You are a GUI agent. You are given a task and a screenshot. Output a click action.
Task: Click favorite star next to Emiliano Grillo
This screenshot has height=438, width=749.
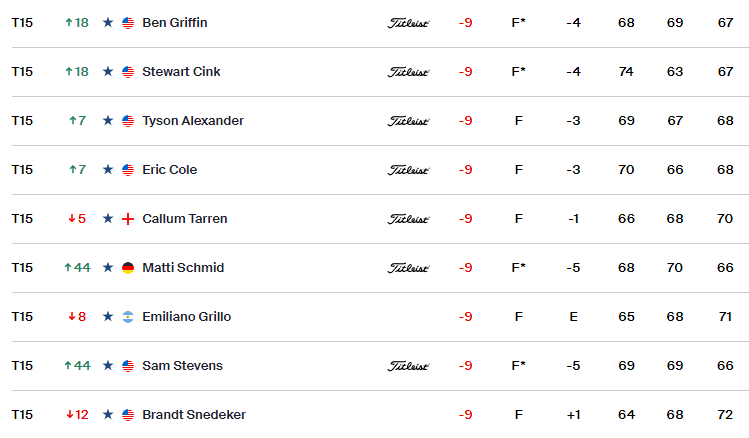pyautogui.click(x=108, y=317)
